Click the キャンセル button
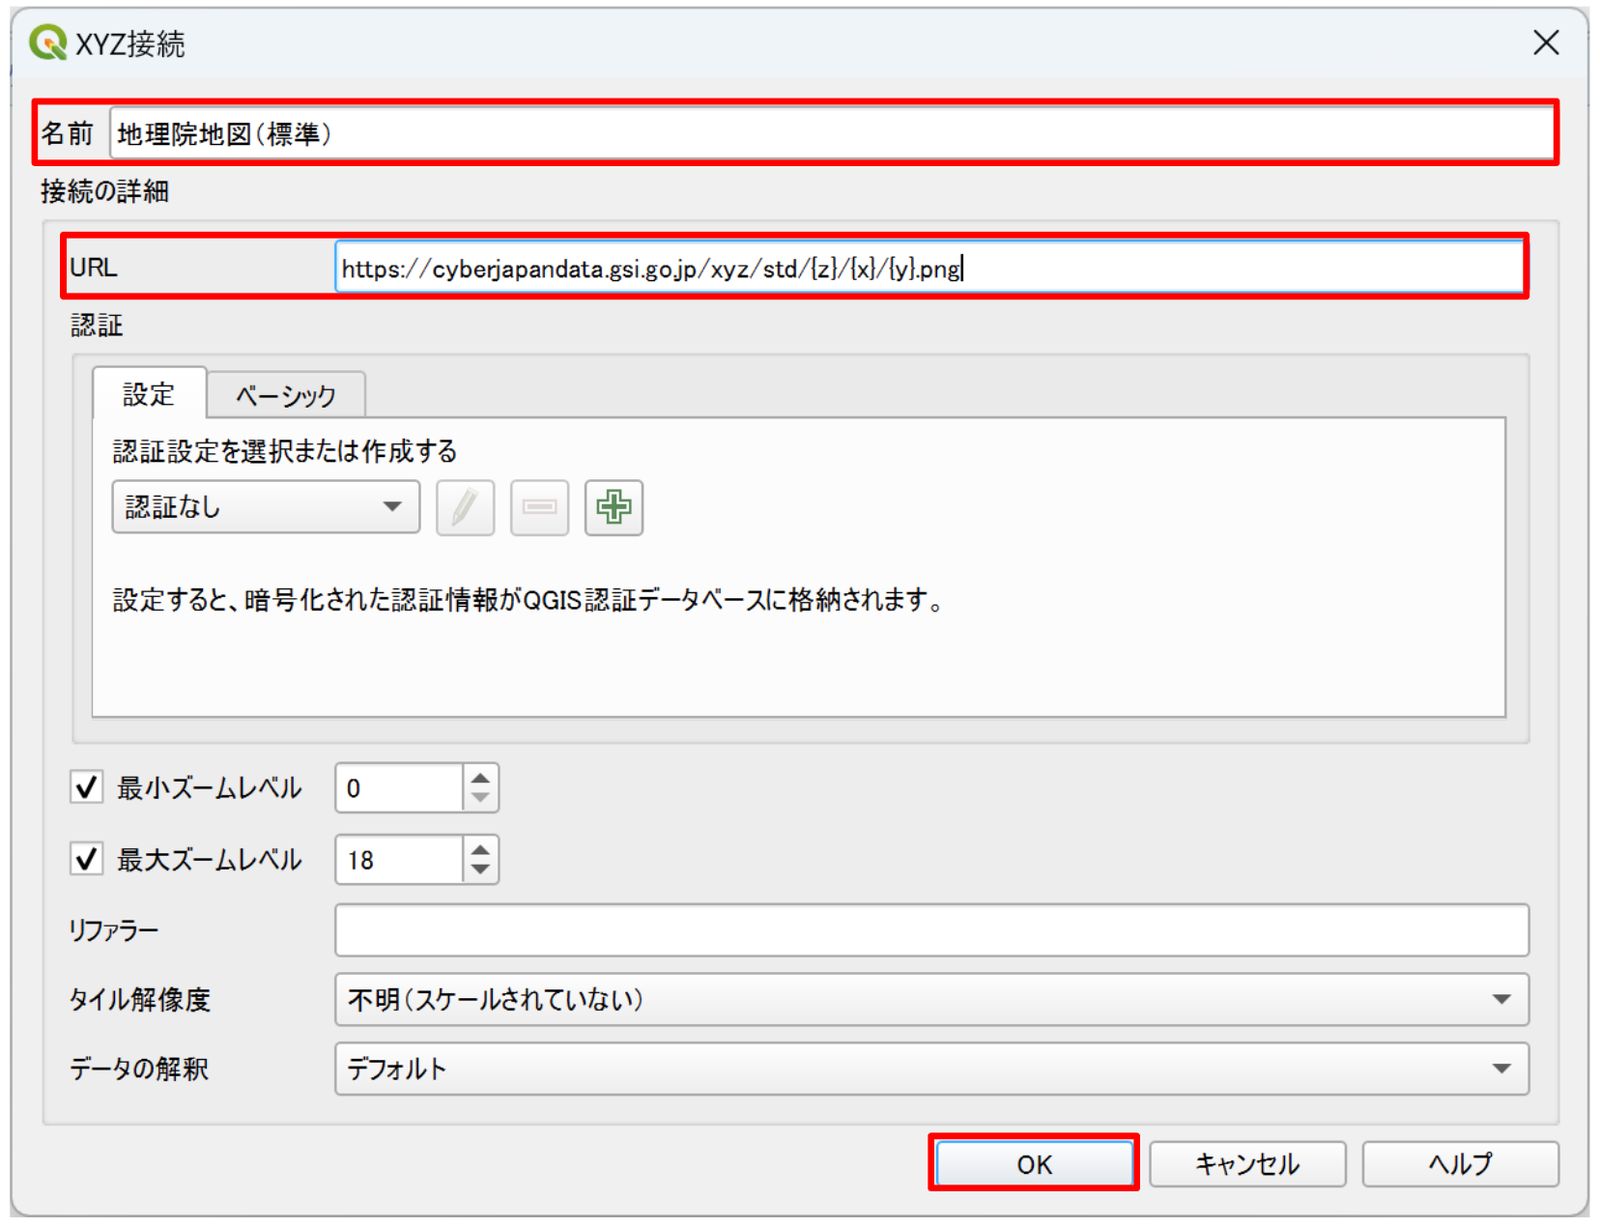This screenshot has height=1227, width=1600. (1247, 1164)
